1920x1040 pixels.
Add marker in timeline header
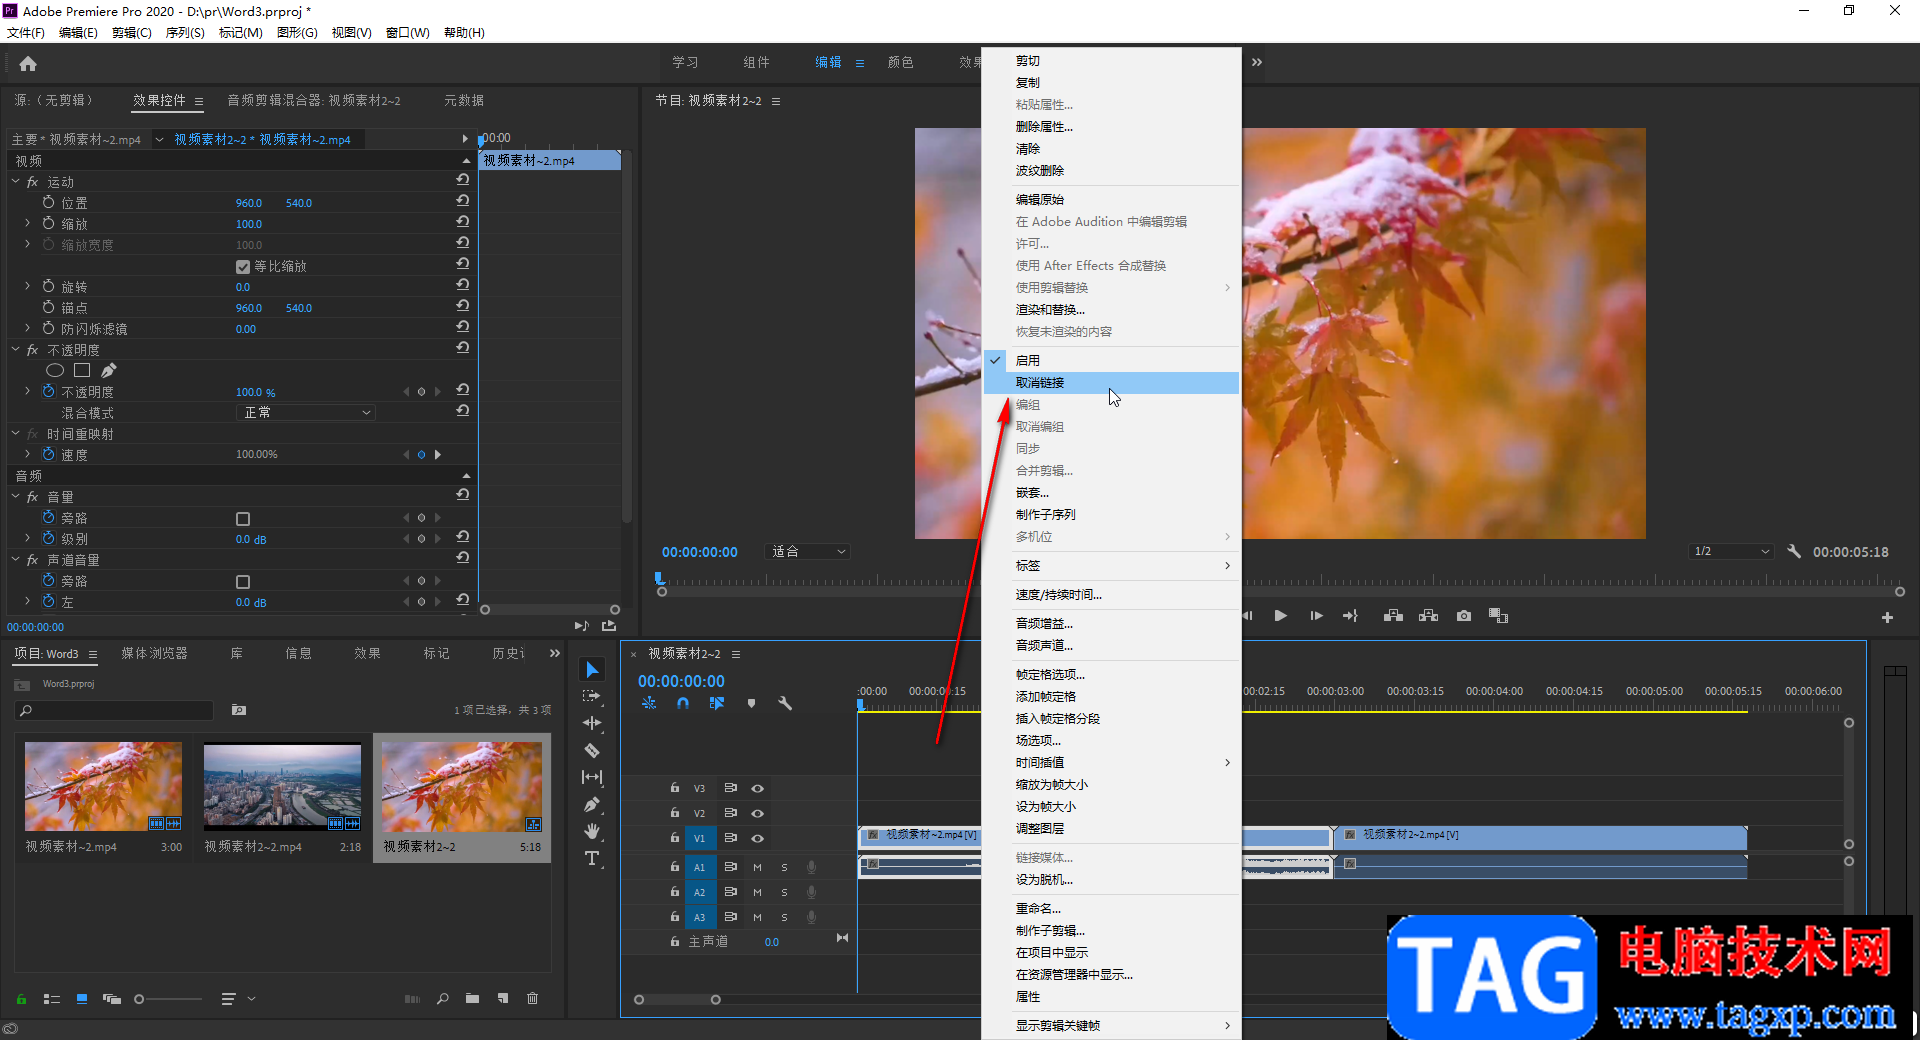click(x=751, y=703)
